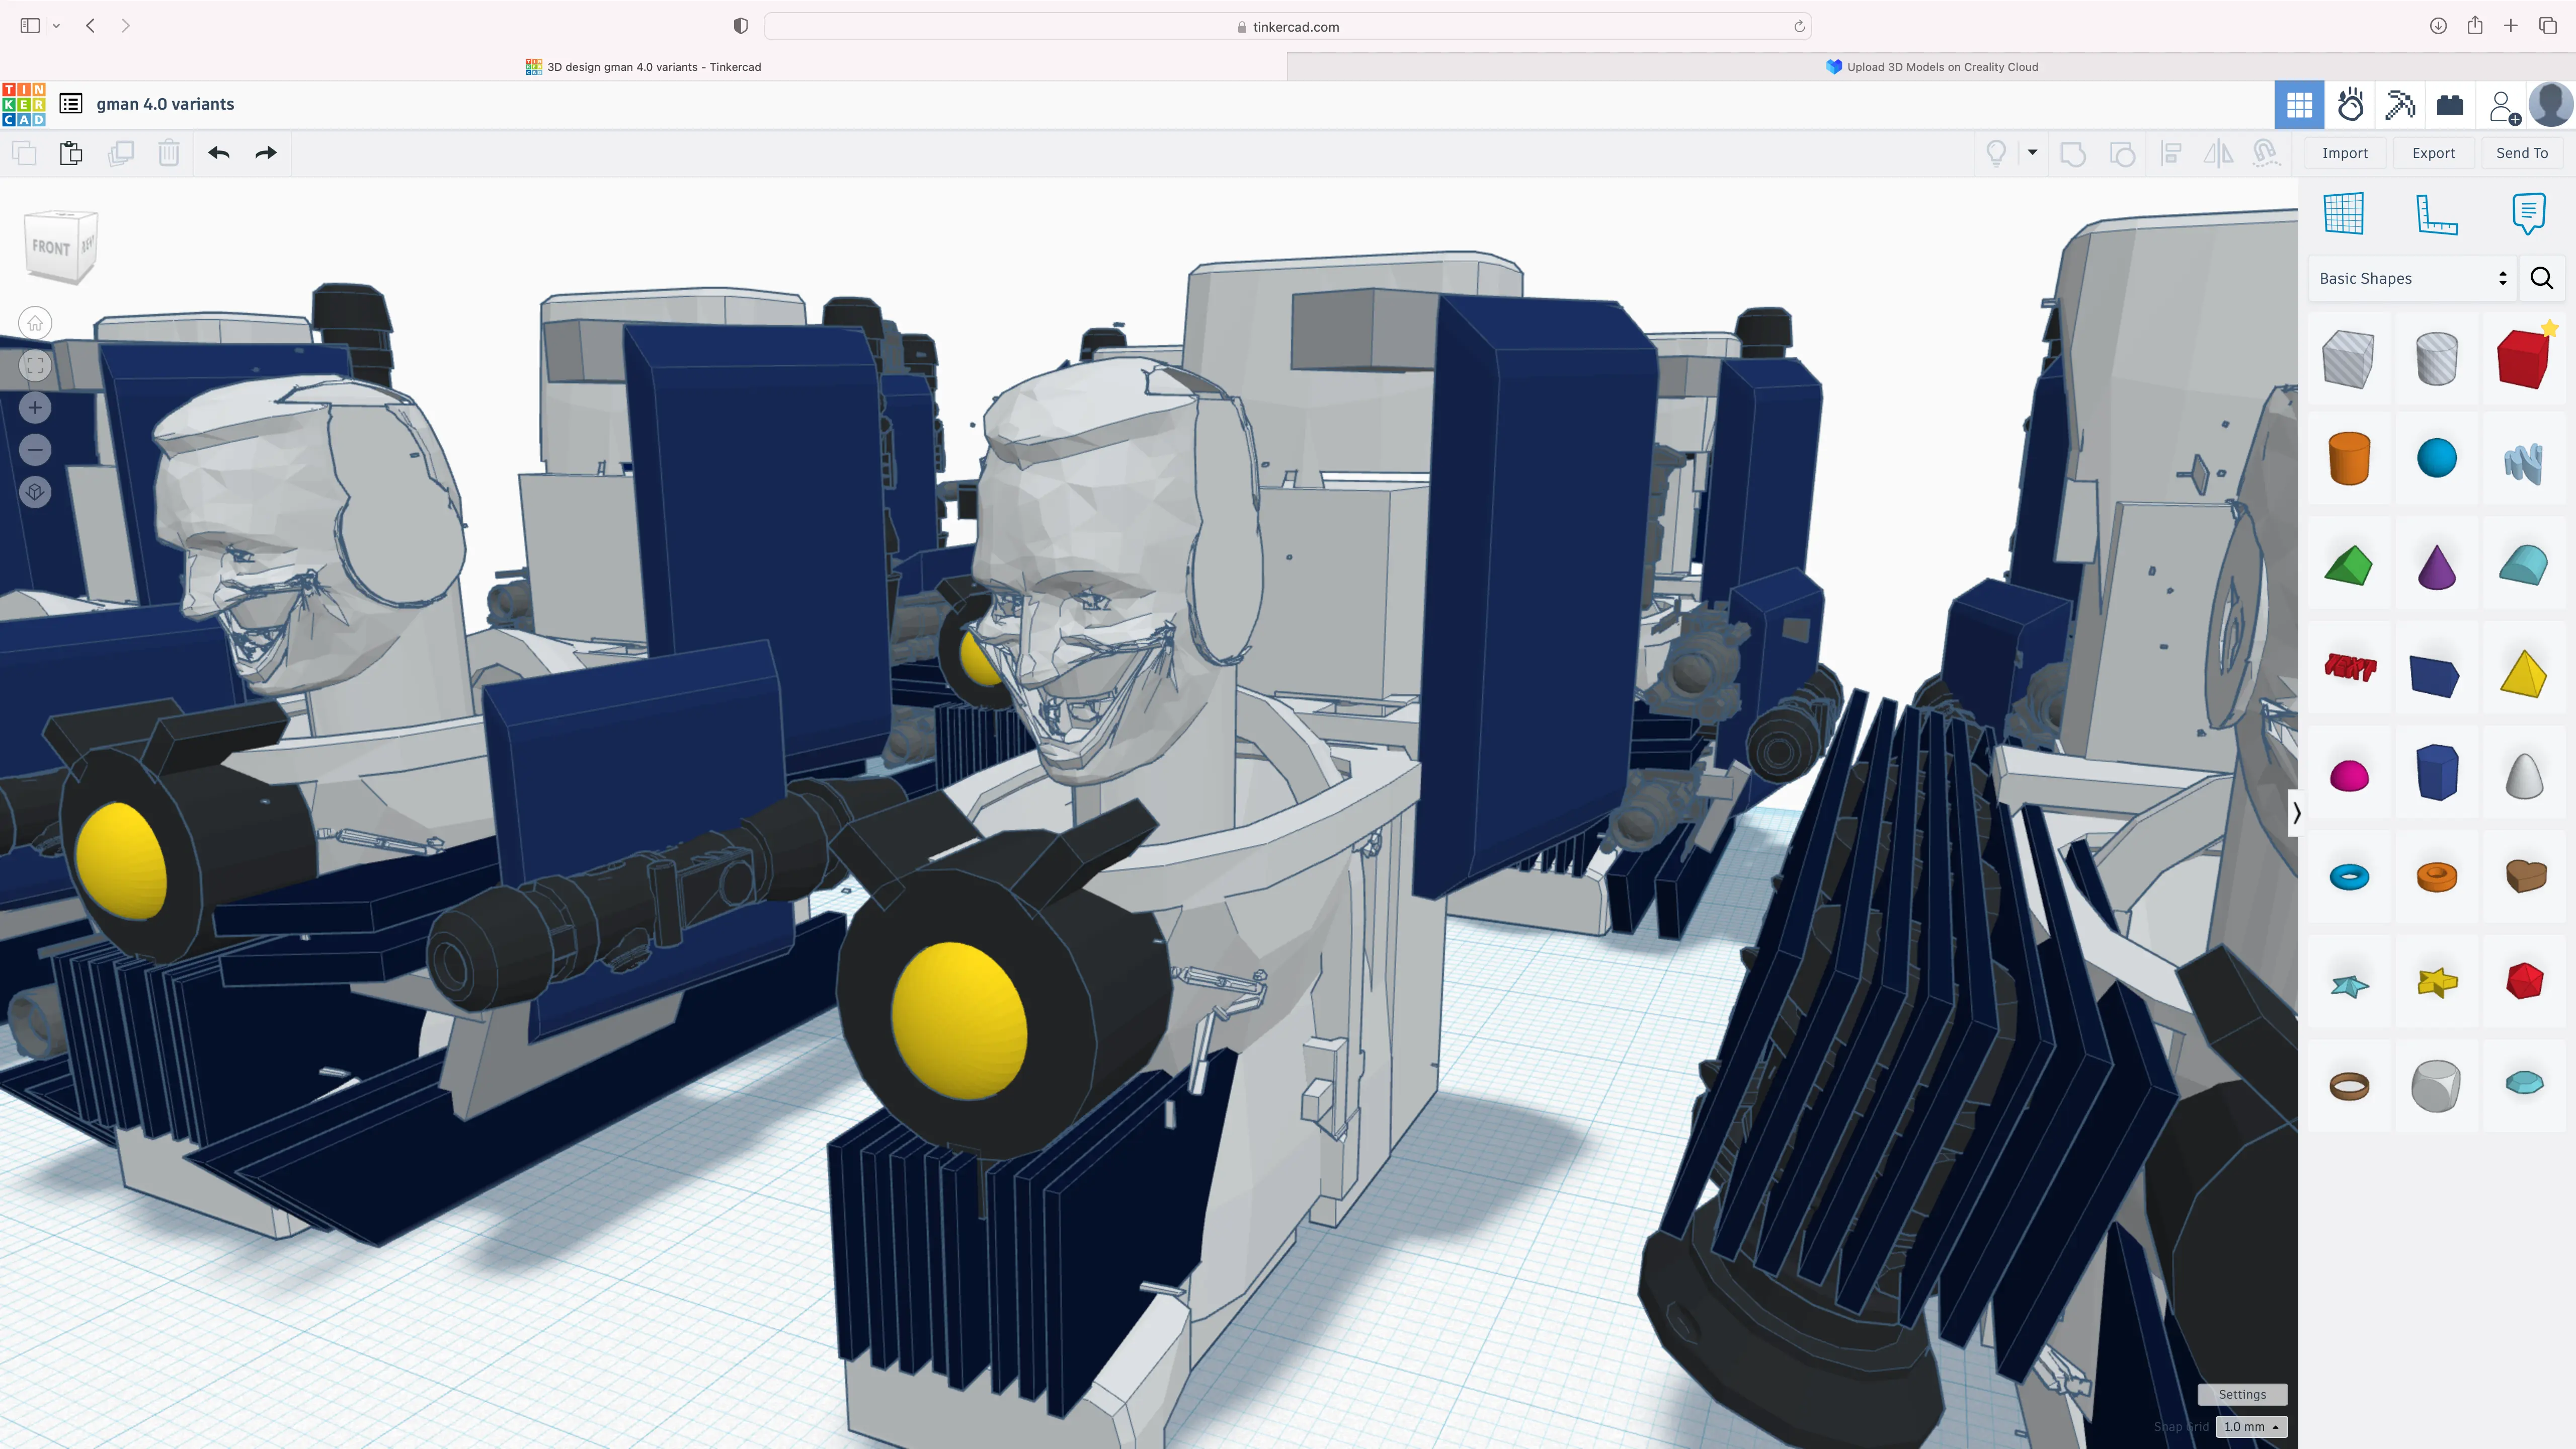
Task: Undo the last action
Action: (x=219, y=153)
